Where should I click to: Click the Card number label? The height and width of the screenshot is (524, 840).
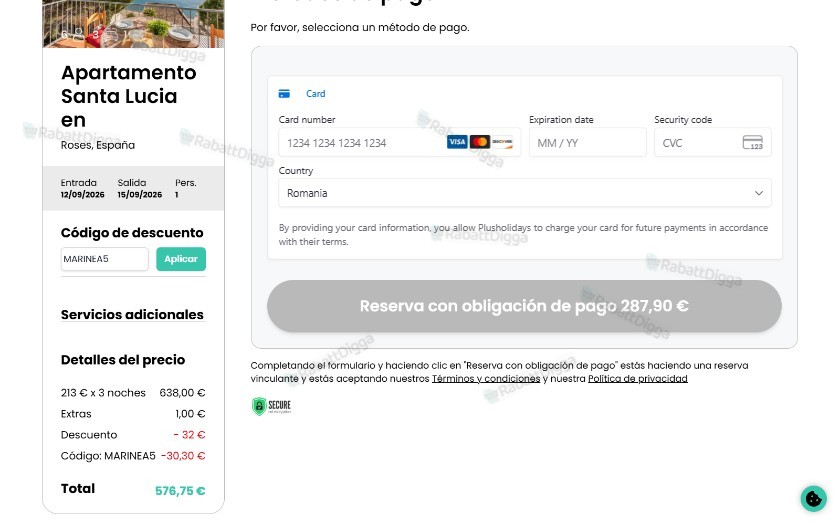coord(307,119)
